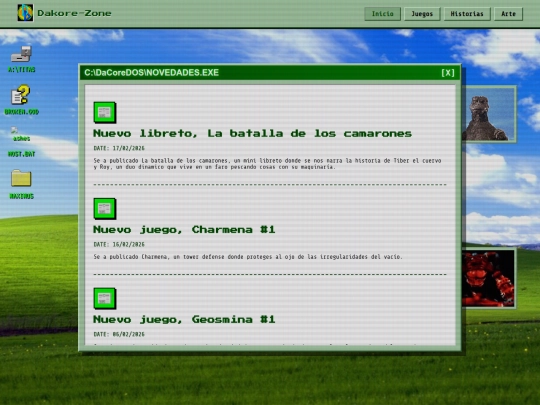Viewport: 540px width, 405px height.
Task: Click the green icon above Charmena #1 post
Action: point(105,209)
